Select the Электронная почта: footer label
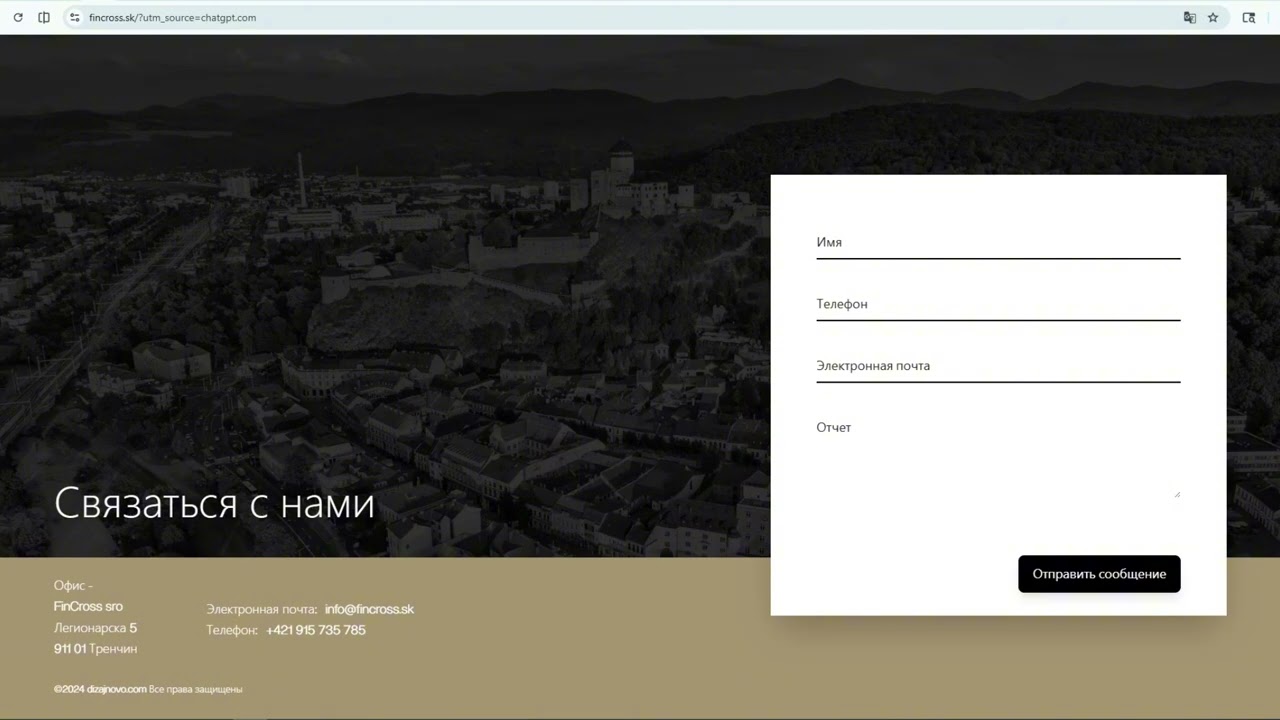 (x=262, y=609)
